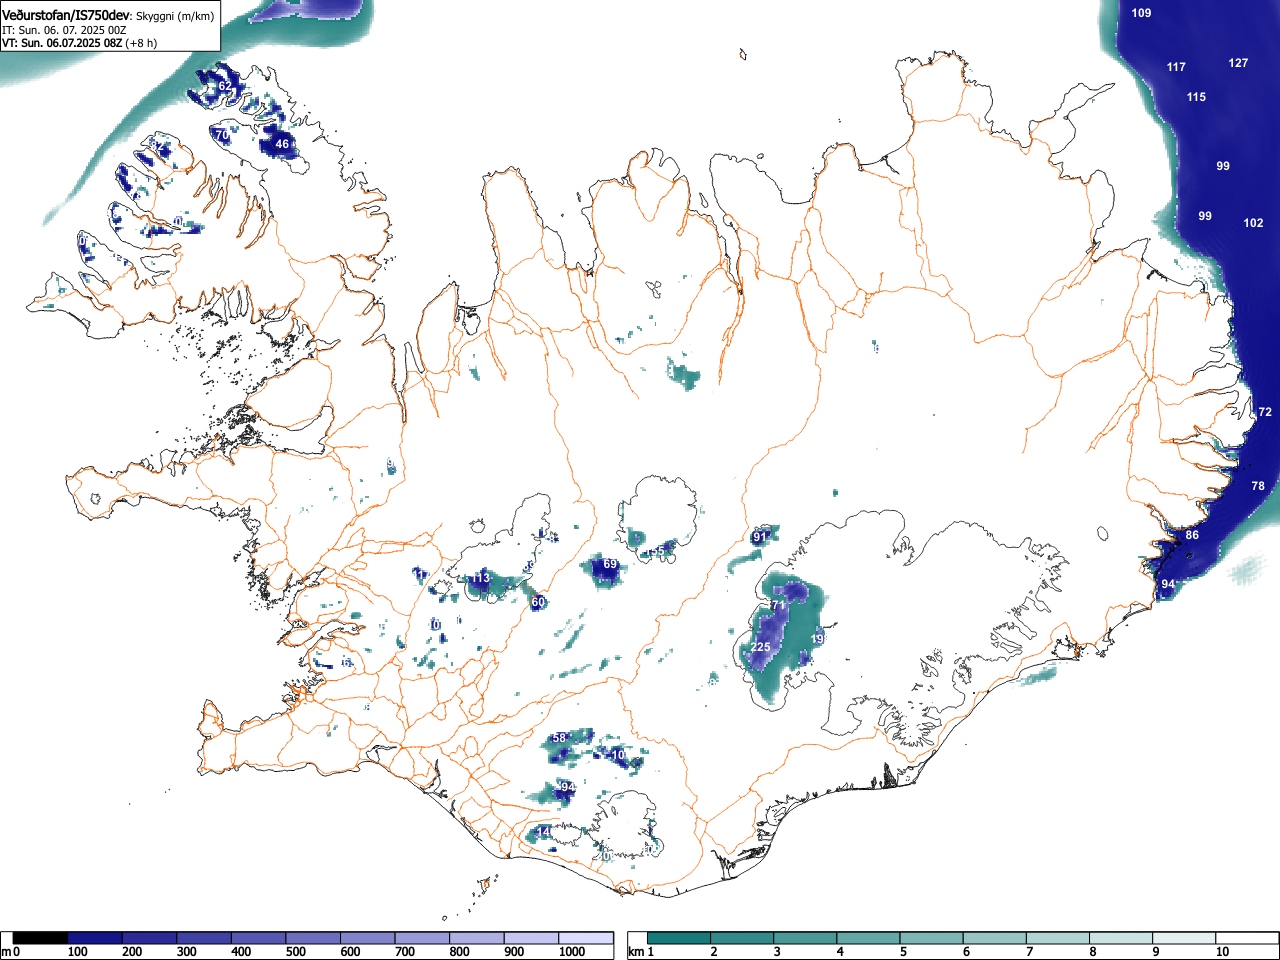Click the dark teal 1–2 km legend segment
This screenshot has width=1280, height=960.
pos(679,938)
